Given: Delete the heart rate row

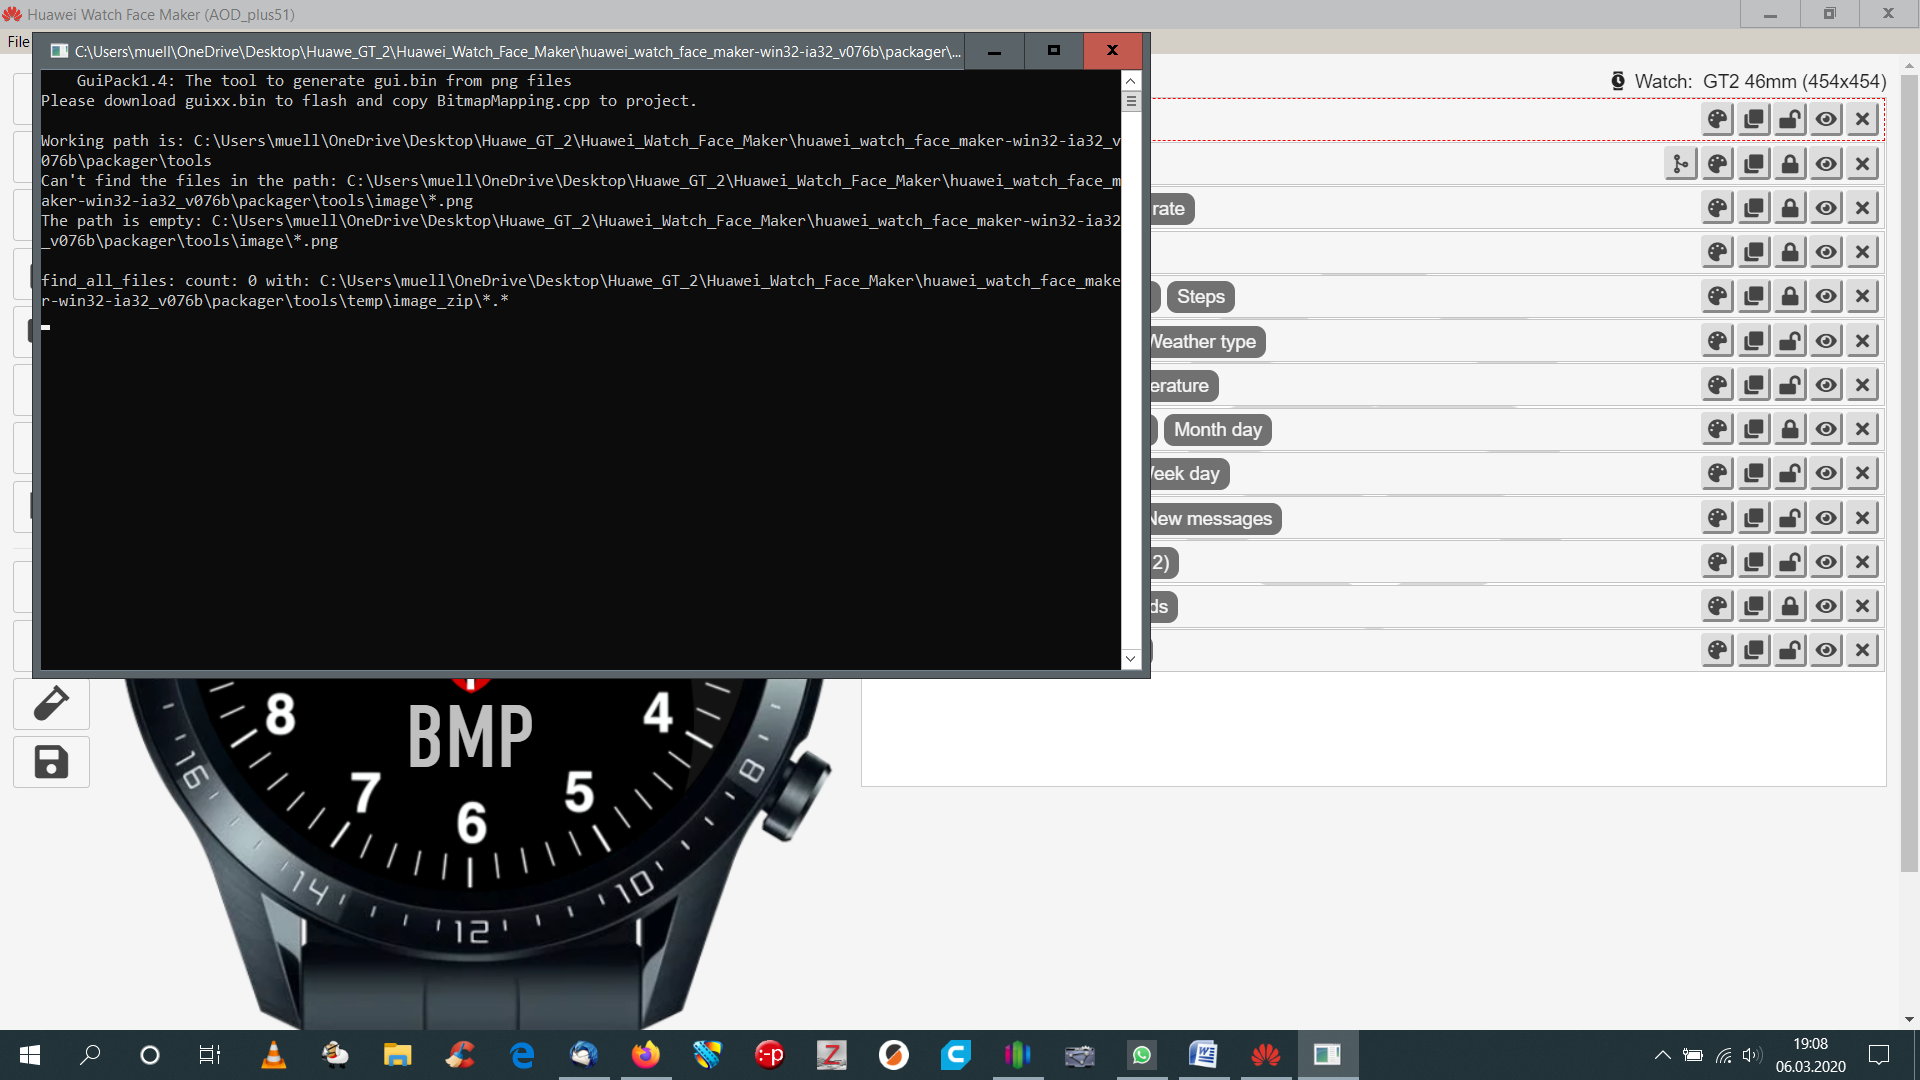Looking at the screenshot, I should point(1862,208).
